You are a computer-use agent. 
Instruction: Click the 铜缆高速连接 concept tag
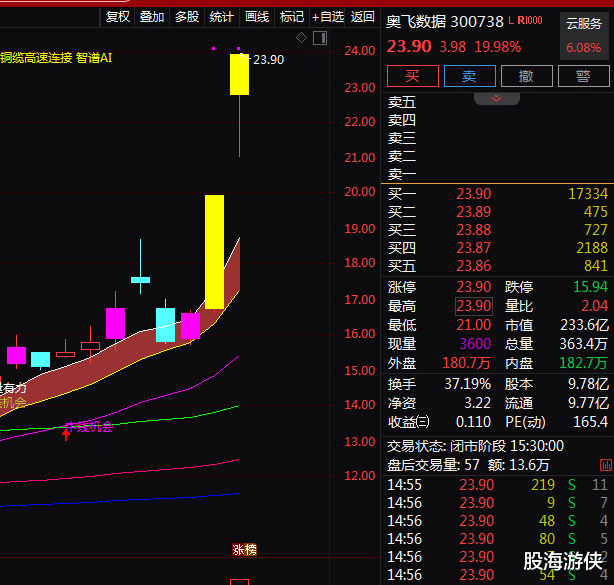pos(36,58)
